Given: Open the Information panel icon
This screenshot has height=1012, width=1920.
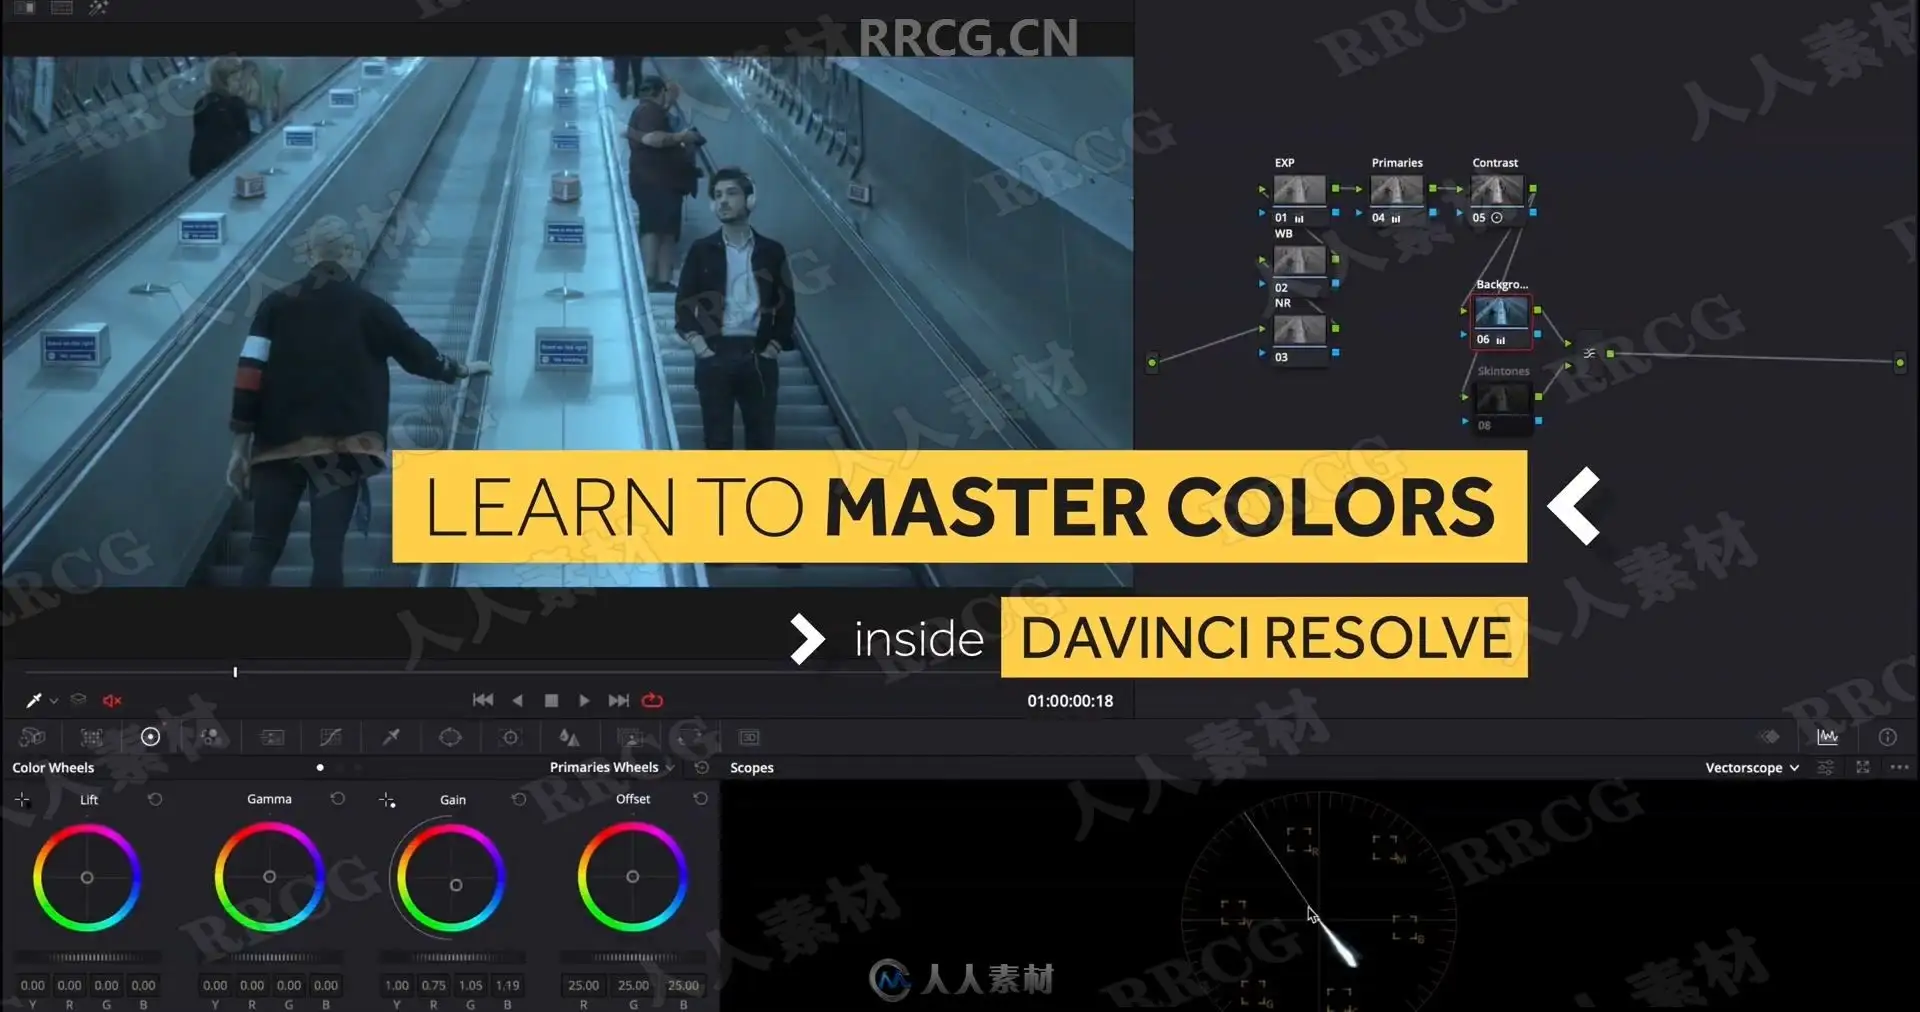Looking at the screenshot, I should (1887, 737).
